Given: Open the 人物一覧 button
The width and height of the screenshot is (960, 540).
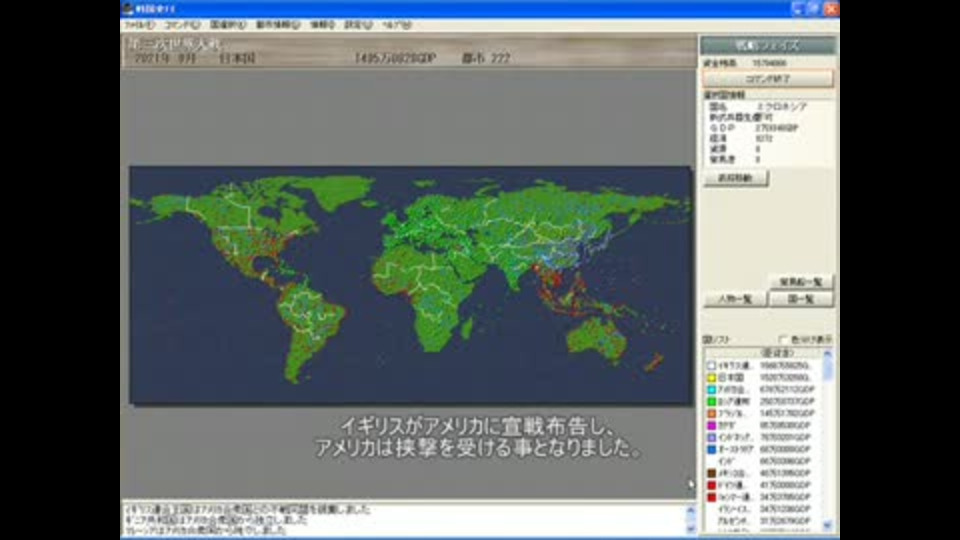Looking at the screenshot, I should point(735,299).
